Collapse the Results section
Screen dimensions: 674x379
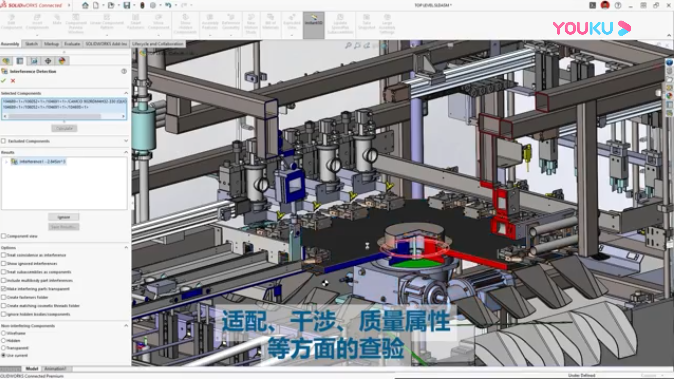pos(126,152)
